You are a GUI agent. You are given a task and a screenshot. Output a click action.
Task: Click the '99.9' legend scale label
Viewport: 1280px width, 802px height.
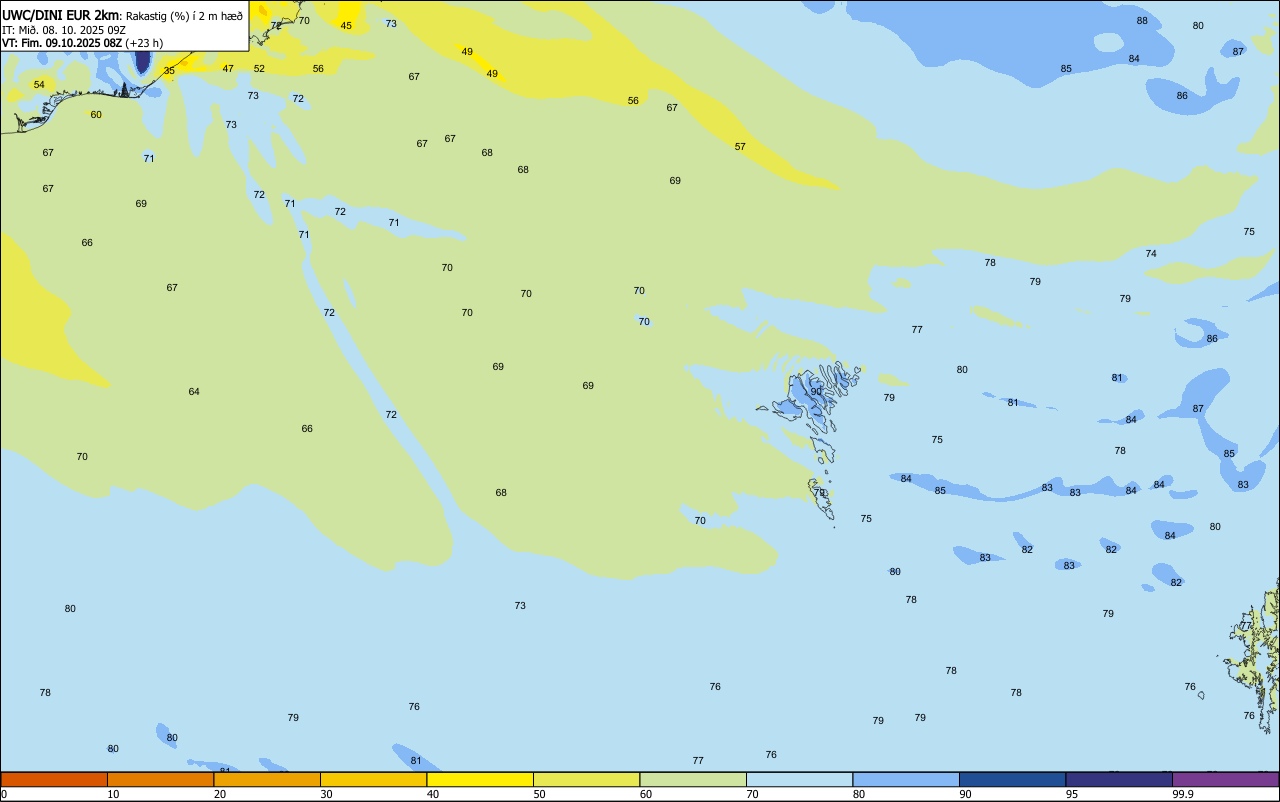point(1183,794)
